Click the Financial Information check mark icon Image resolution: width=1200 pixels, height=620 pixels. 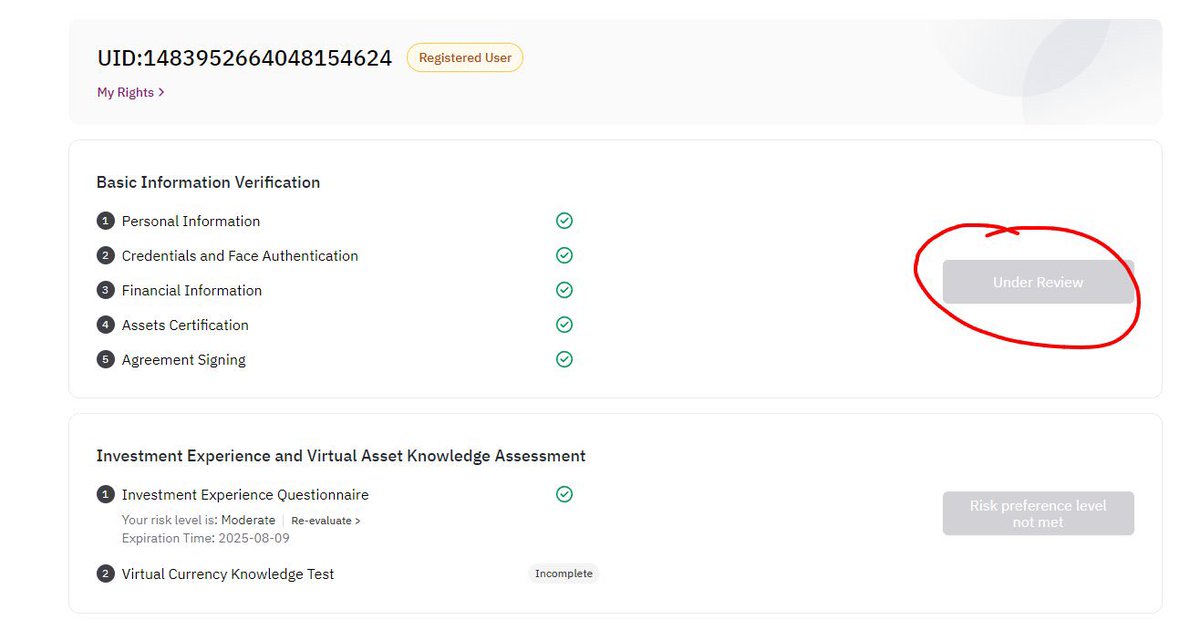pos(564,290)
